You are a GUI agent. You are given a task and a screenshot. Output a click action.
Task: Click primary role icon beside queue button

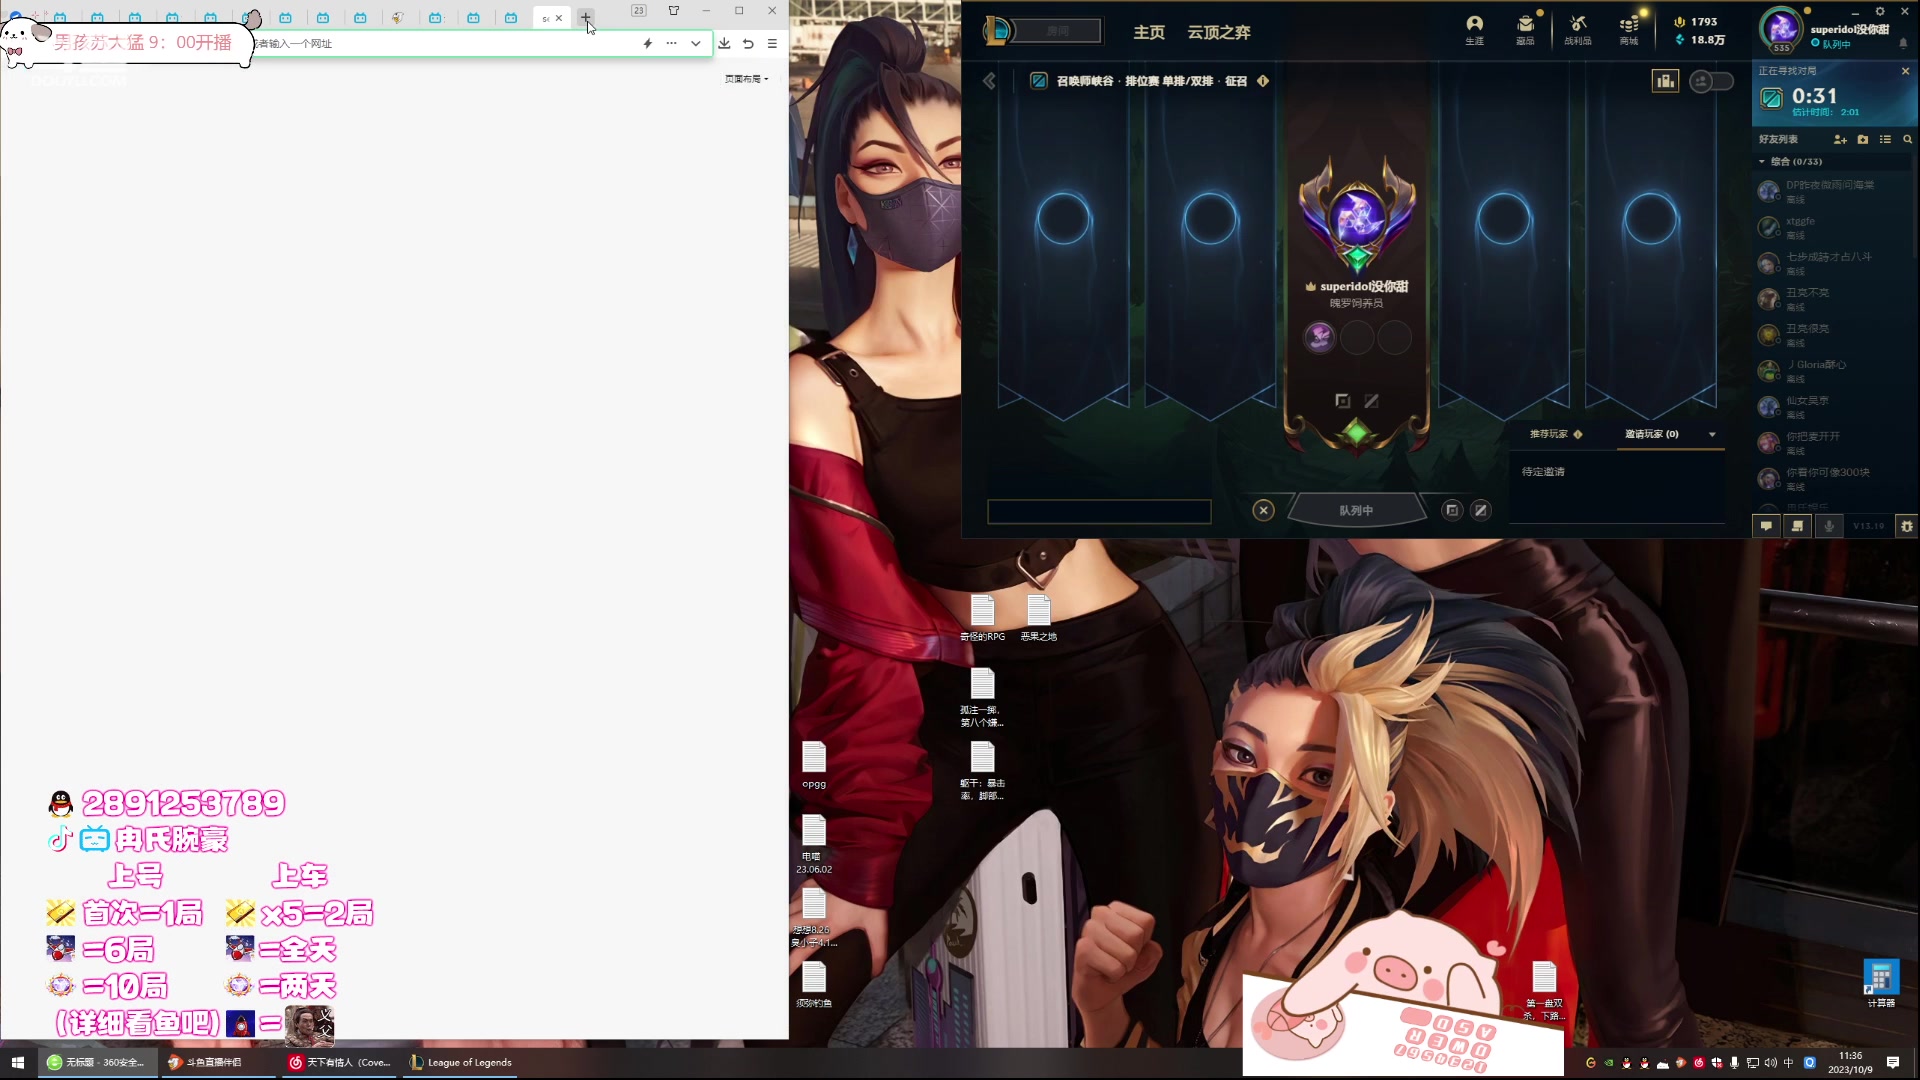click(1452, 510)
